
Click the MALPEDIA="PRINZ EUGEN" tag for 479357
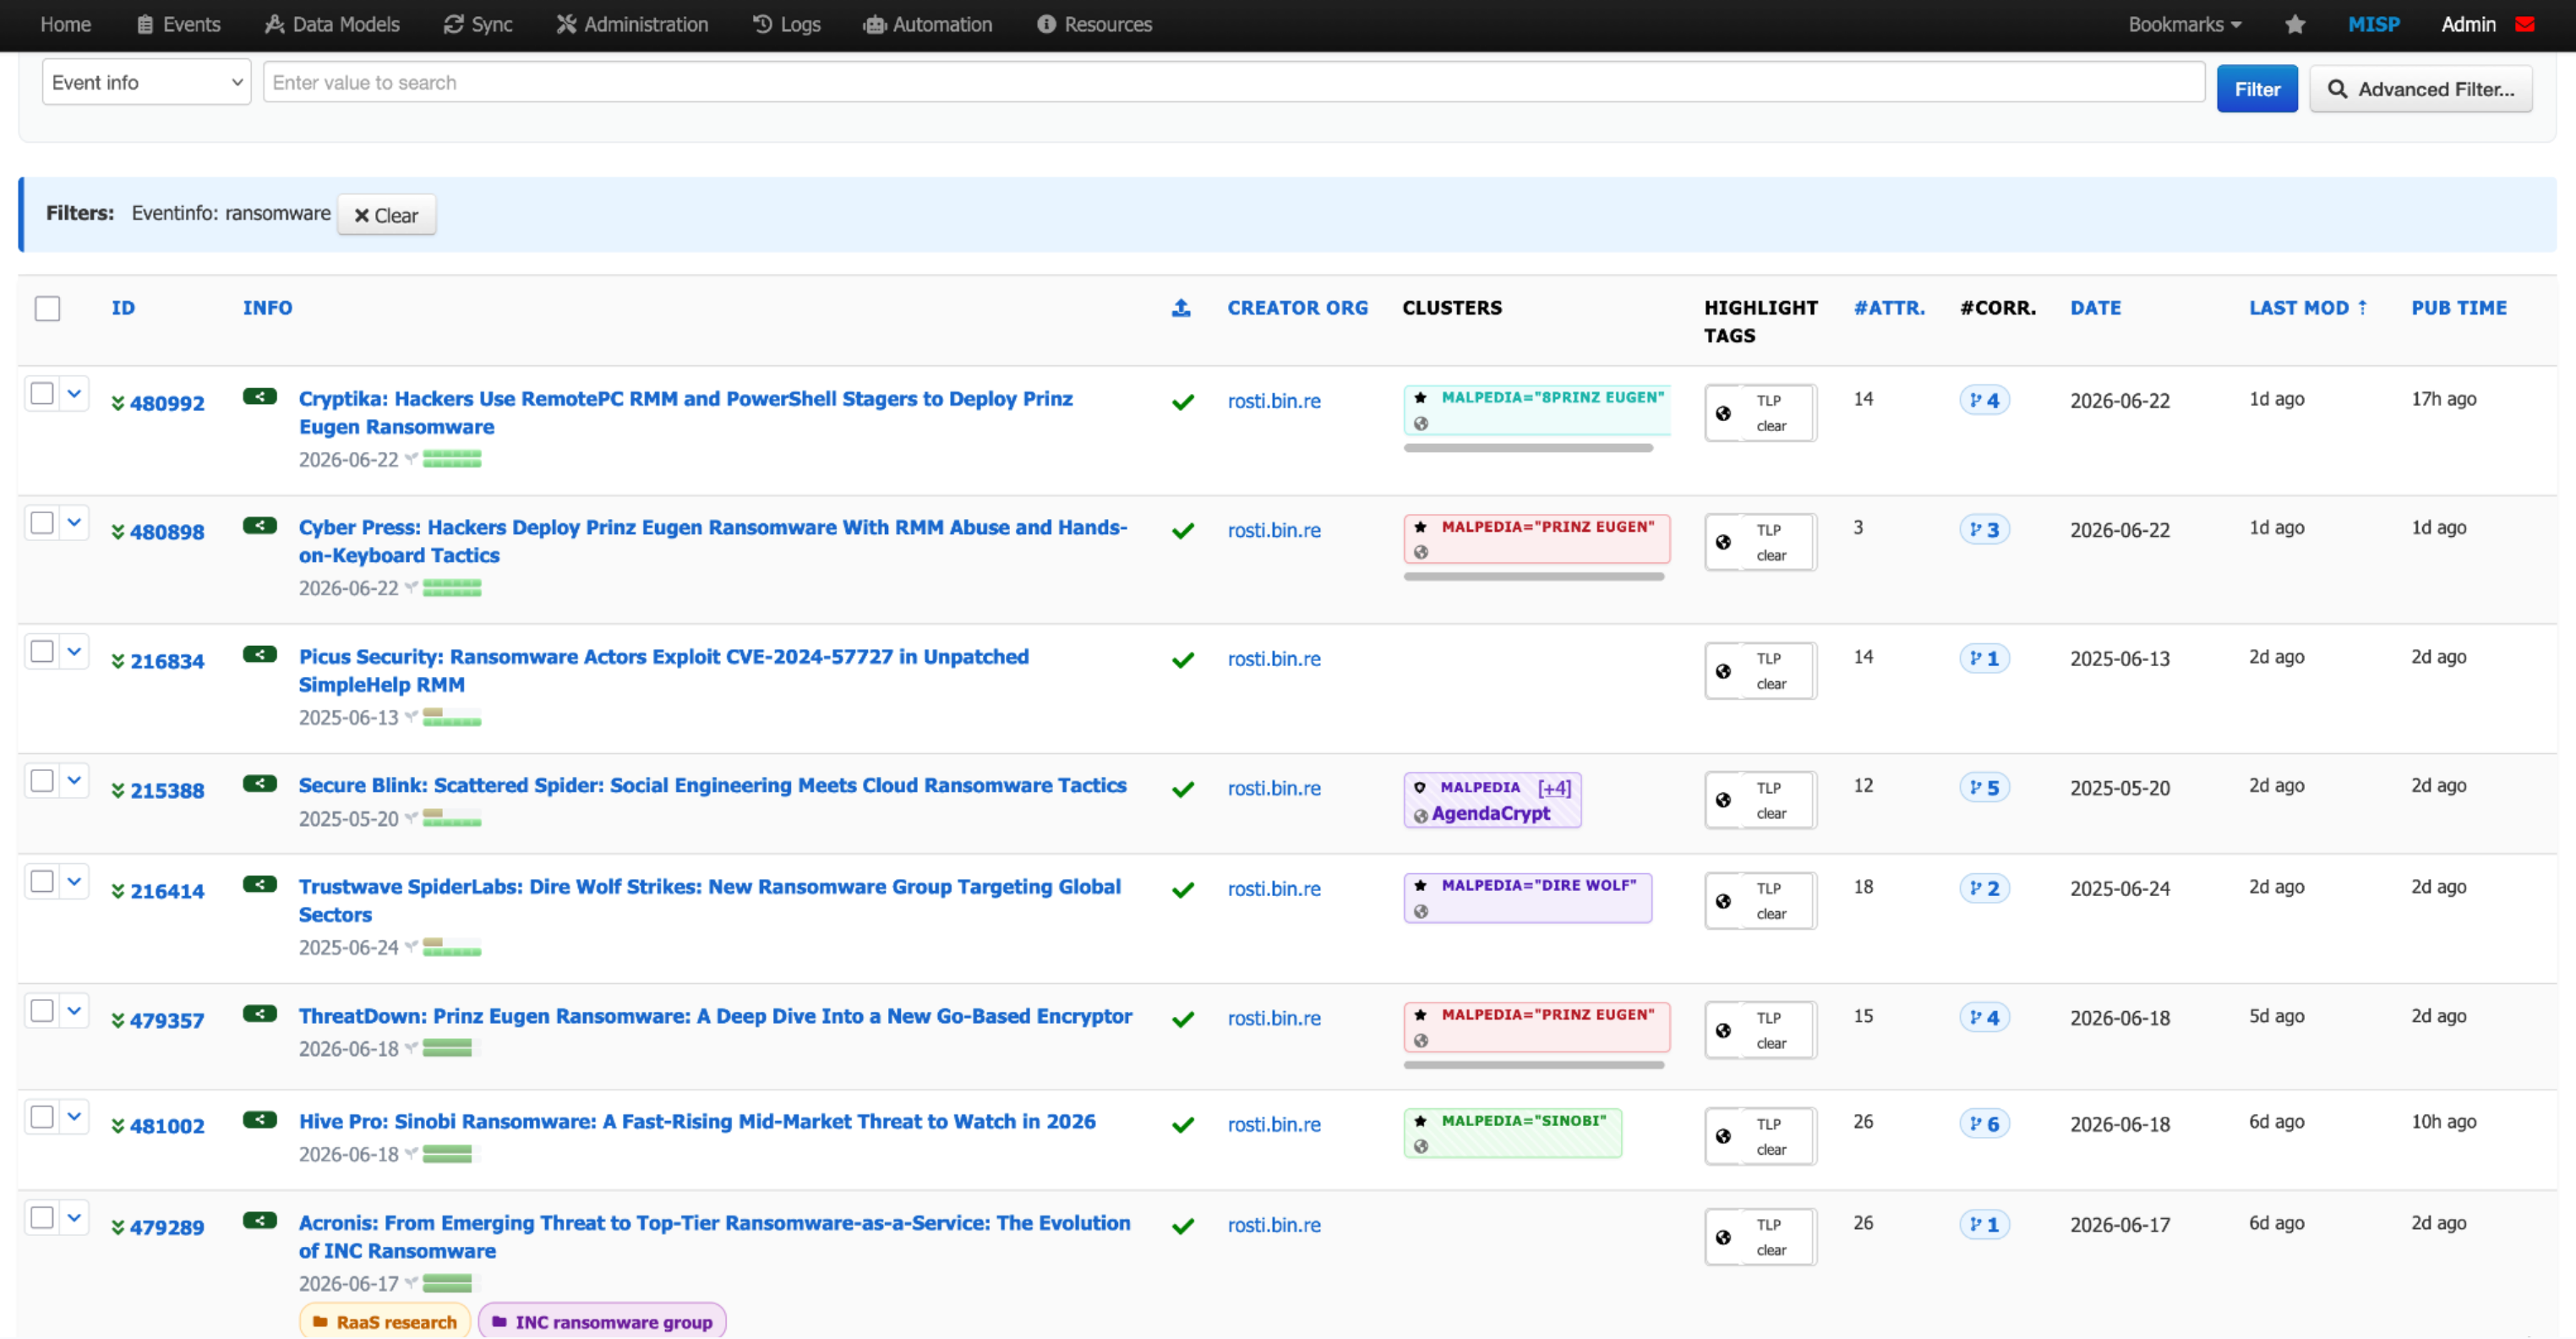point(1537,1027)
